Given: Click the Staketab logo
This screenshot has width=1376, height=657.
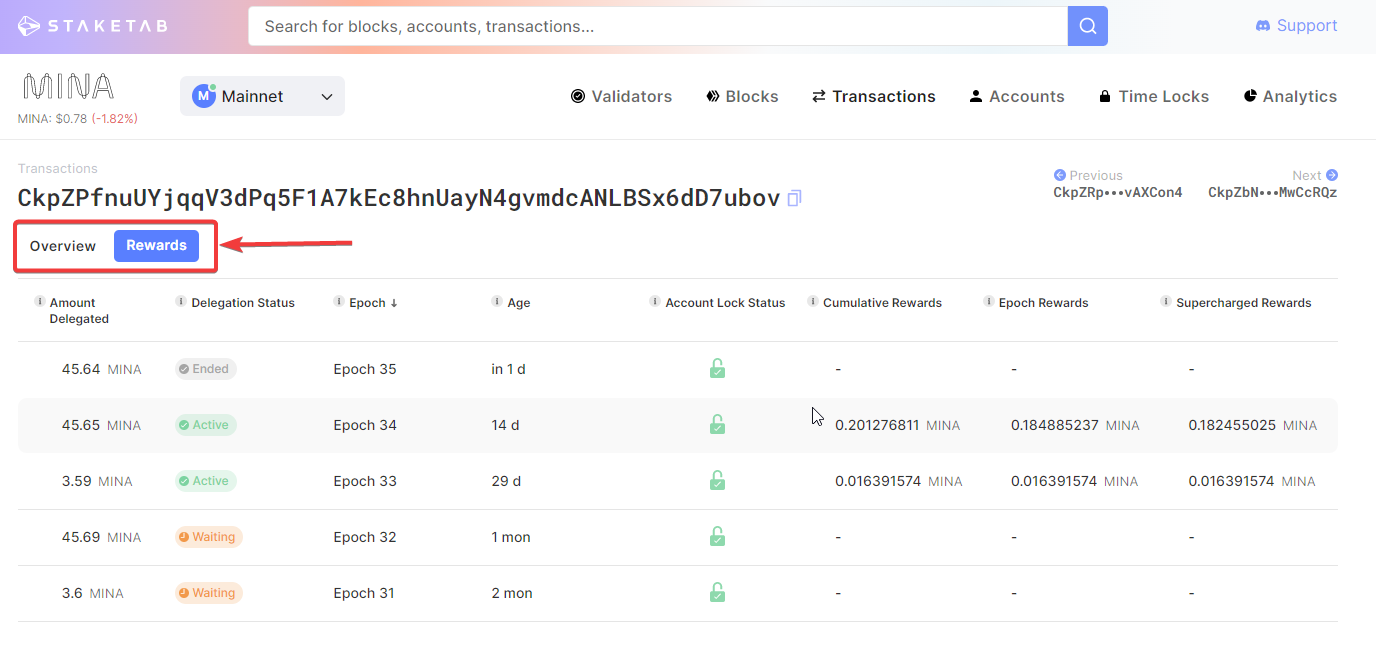Looking at the screenshot, I should coord(93,26).
